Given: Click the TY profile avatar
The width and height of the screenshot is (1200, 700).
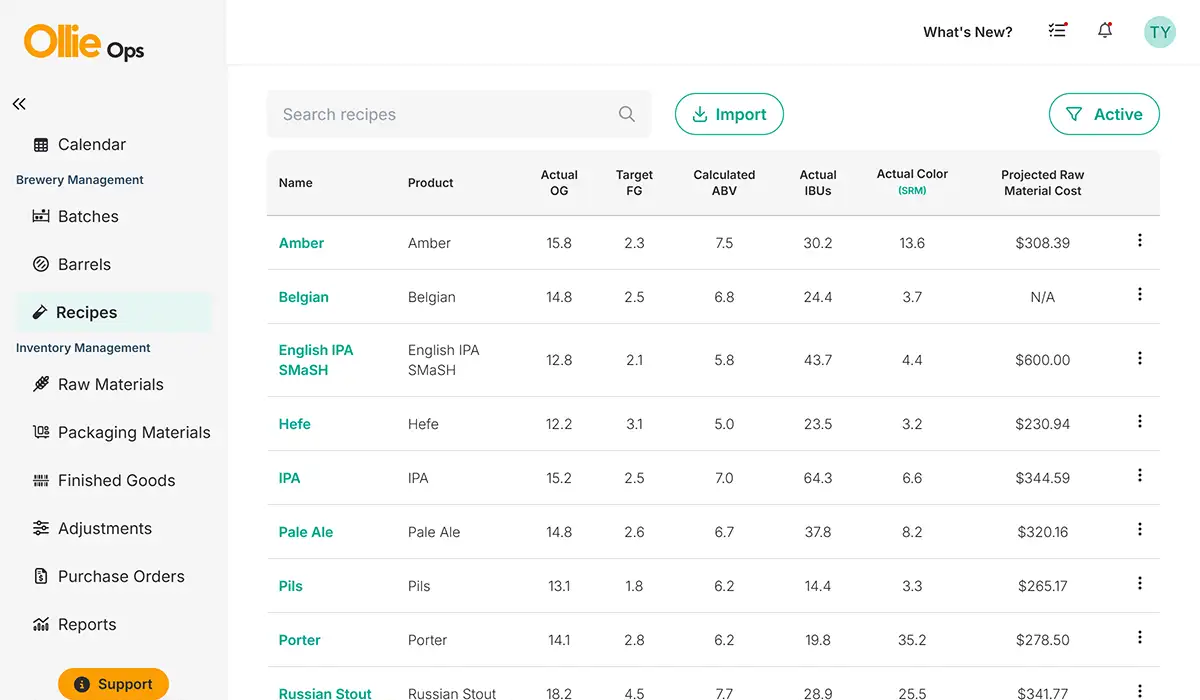Looking at the screenshot, I should pyautogui.click(x=1159, y=31).
